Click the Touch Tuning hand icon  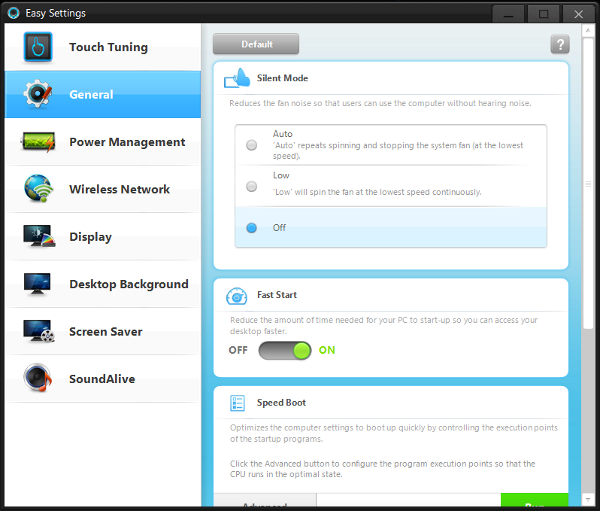click(38, 47)
